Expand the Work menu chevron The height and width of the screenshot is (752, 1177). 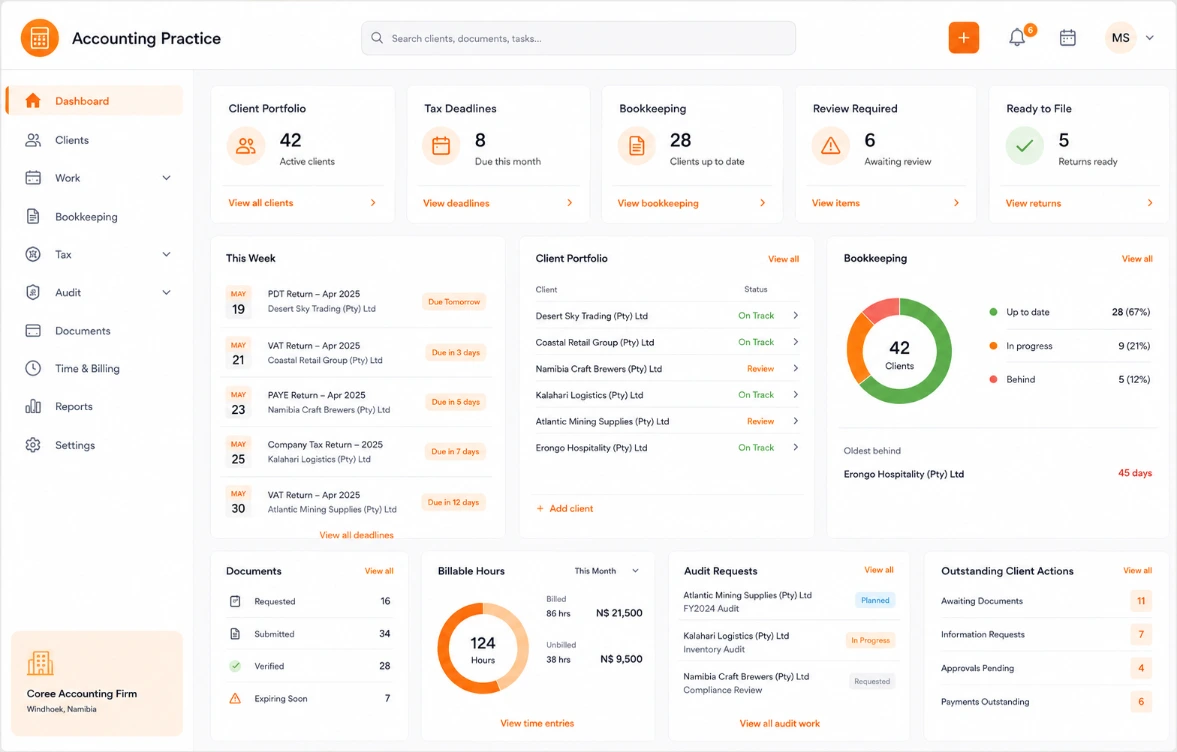pos(167,178)
